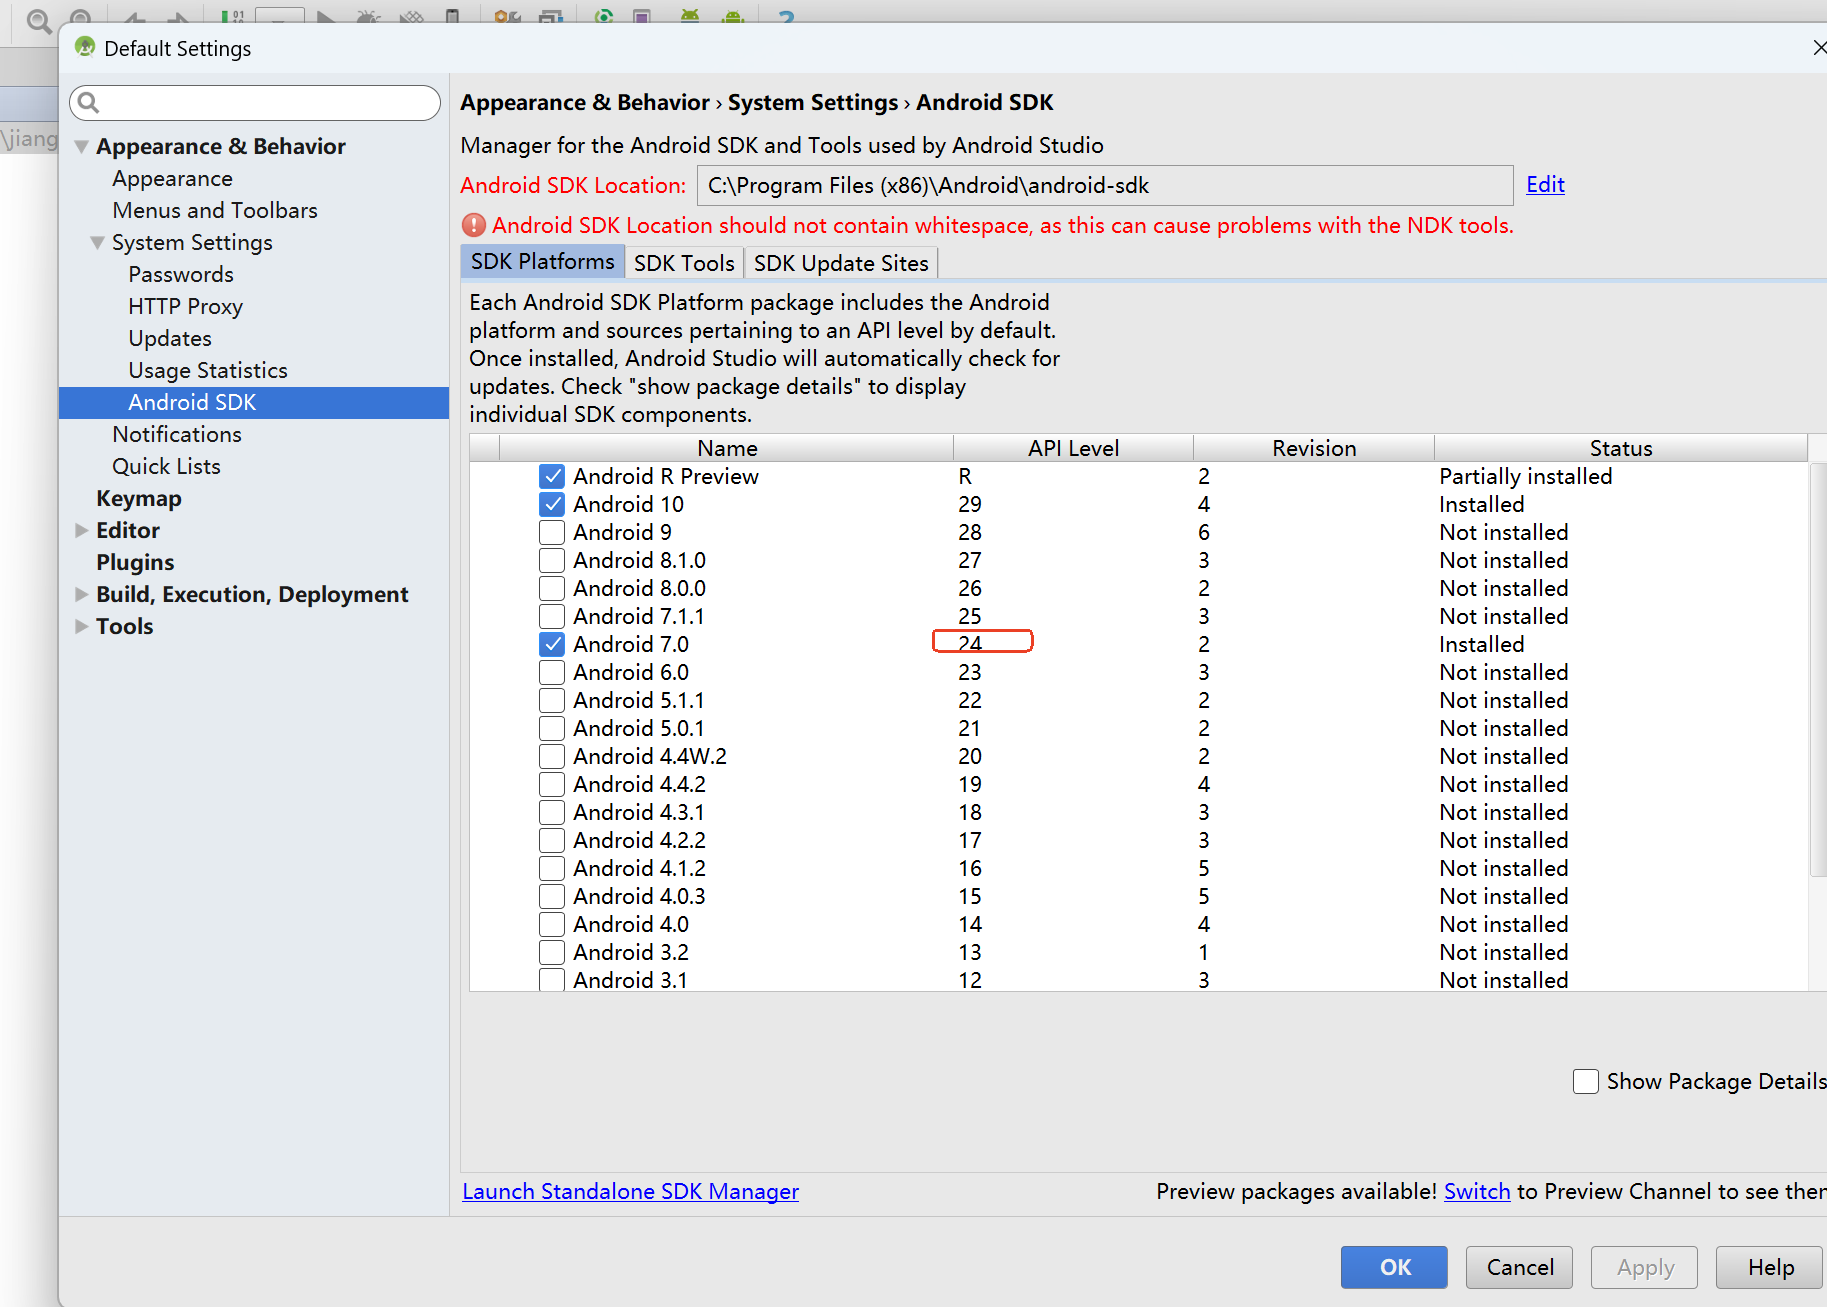Sort table by API Level column header
Viewport: 1827px width, 1307px height.
pyautogui.click(x=1073, y=448)
